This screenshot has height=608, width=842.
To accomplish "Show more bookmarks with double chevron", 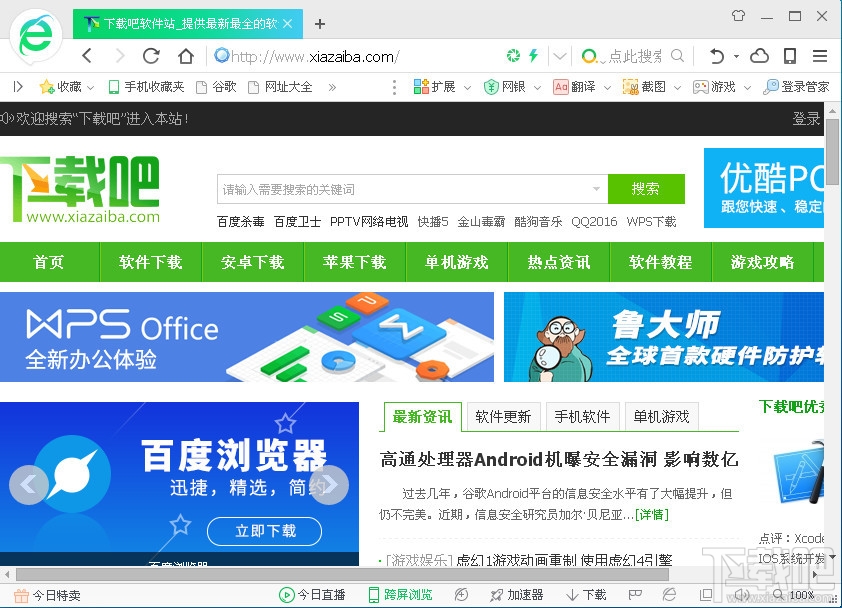I will 332,87.
